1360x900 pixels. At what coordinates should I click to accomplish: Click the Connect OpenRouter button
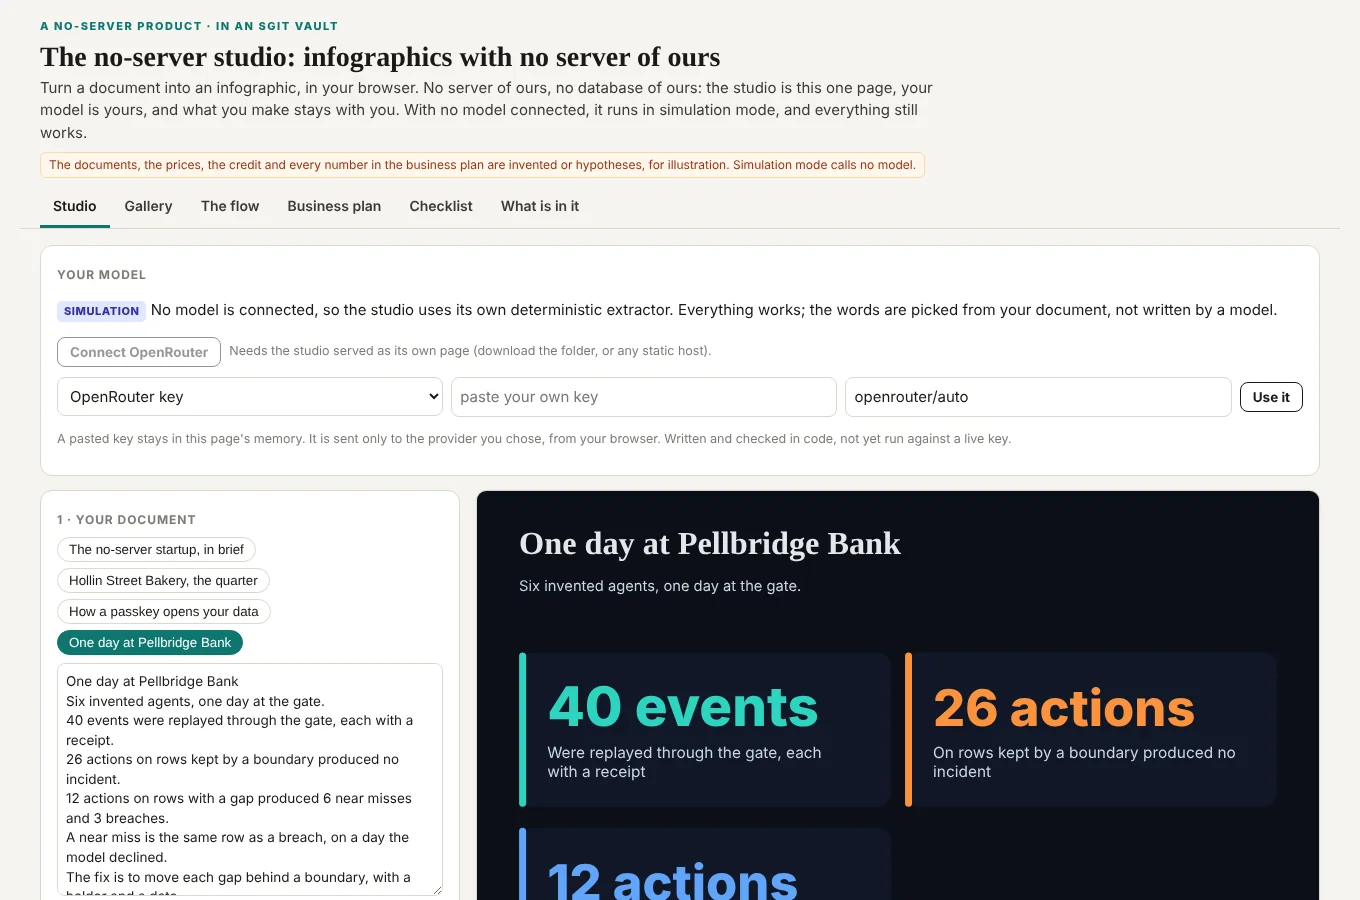pos(139,352)
